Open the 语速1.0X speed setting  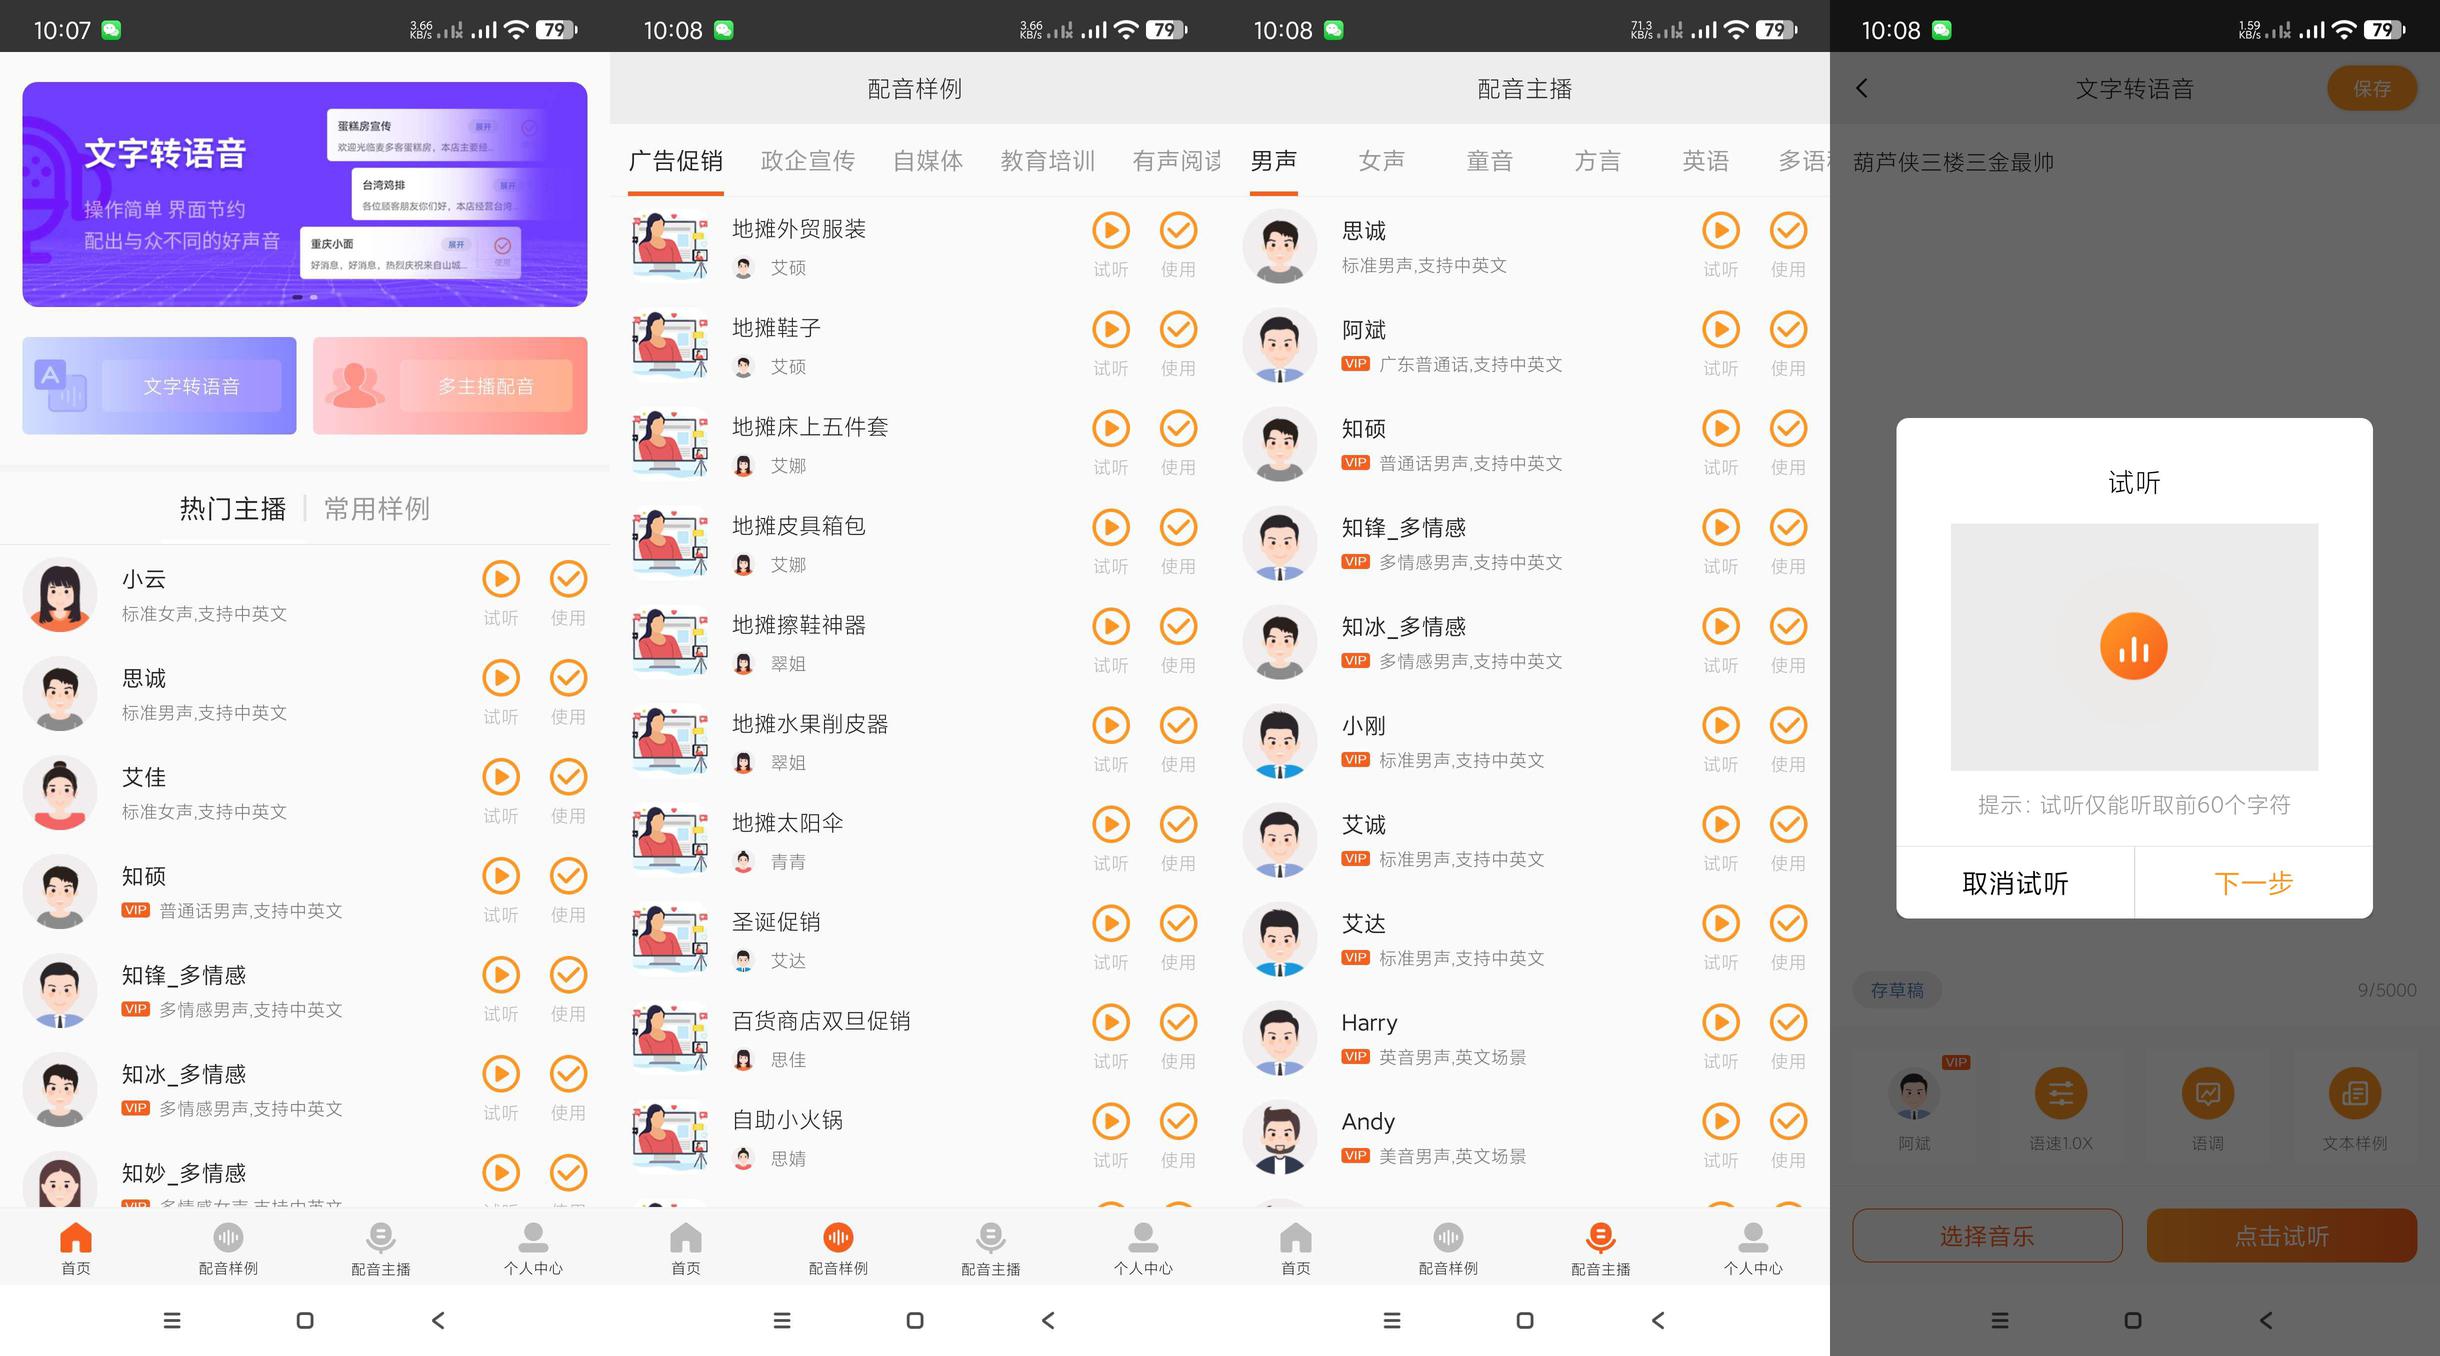tap(2060, 1094)
